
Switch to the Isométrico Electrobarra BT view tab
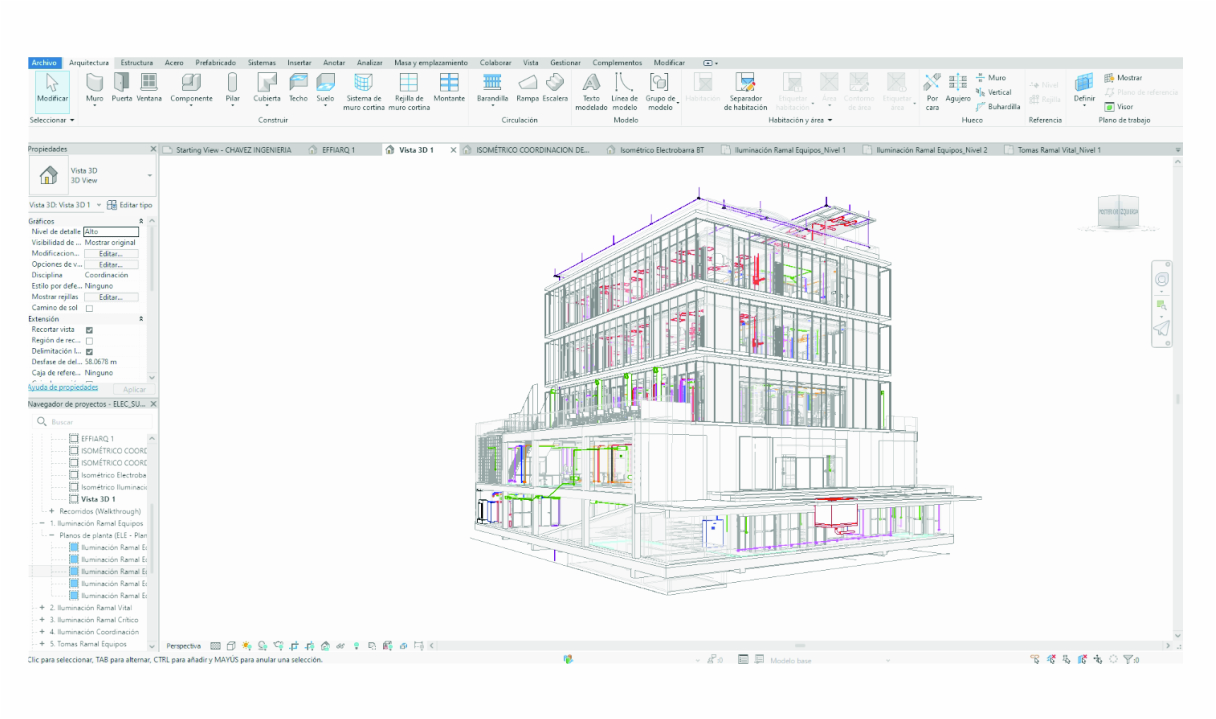(661, 150)
